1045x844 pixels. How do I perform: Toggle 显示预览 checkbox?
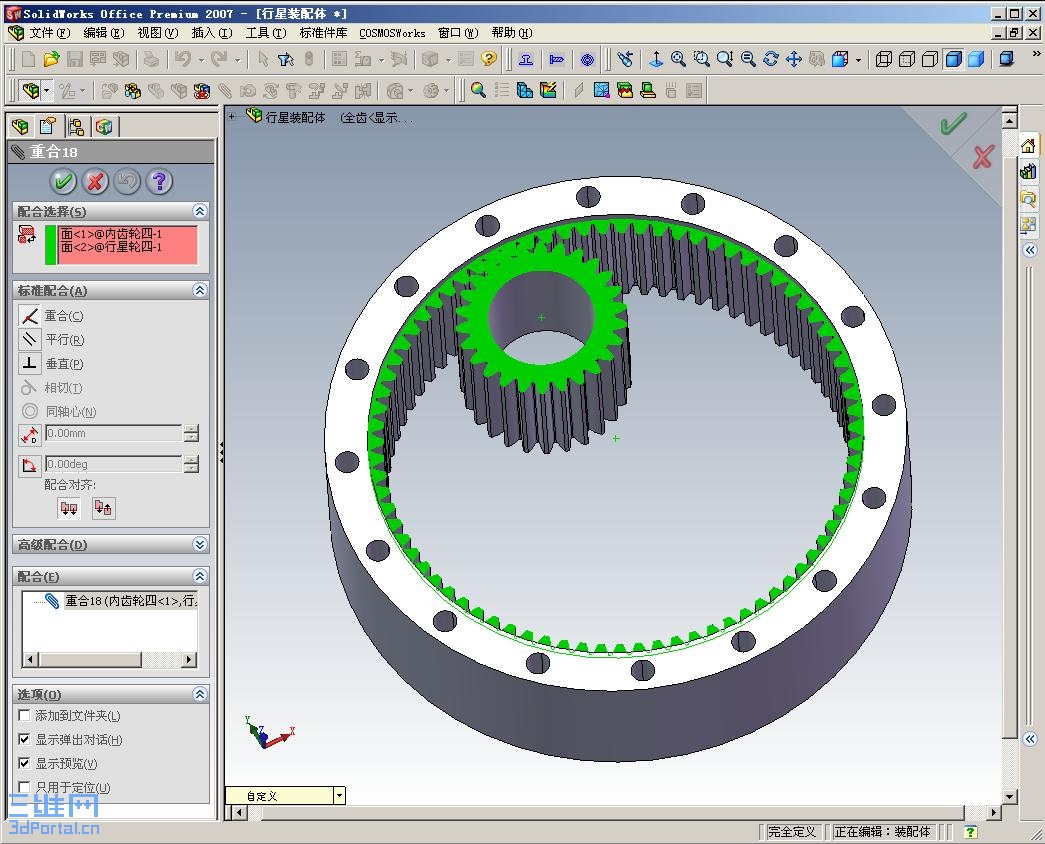(x=24, y=763)
